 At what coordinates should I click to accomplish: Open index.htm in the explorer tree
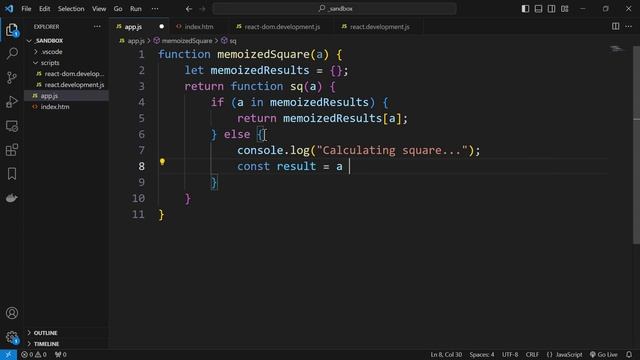tap(66, 107)
